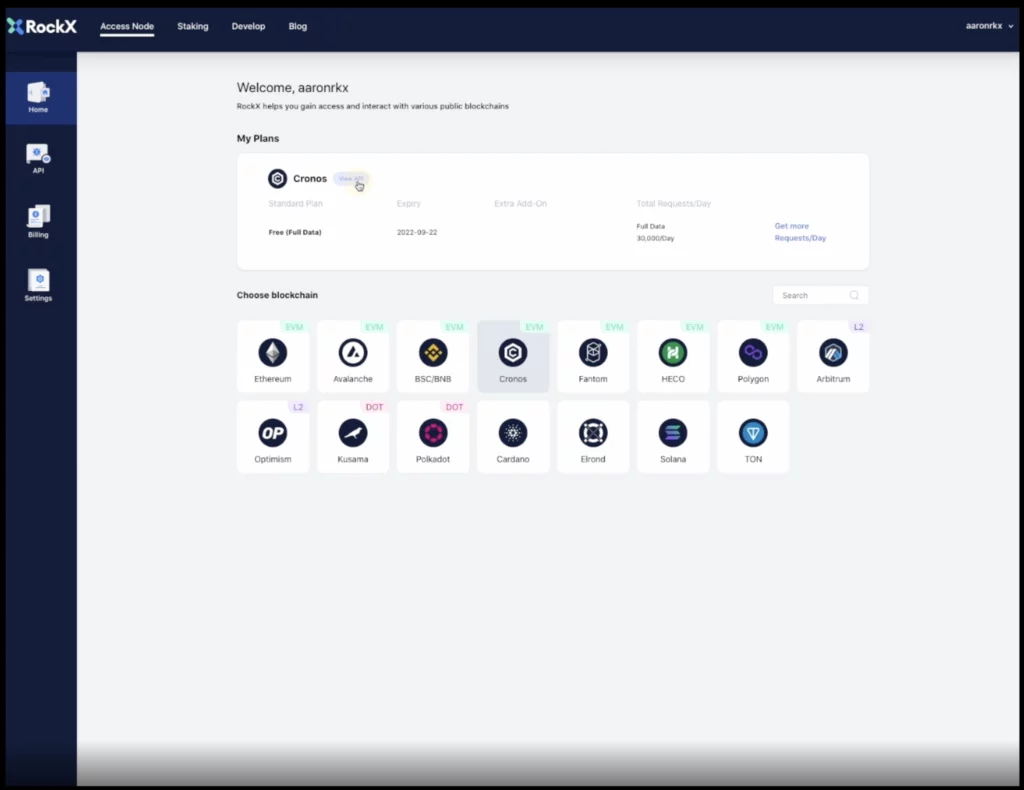Click the DOT tag on Polkadot card
The width and height of the screenshot is (1024, 790).
click(x=454, y=407)
